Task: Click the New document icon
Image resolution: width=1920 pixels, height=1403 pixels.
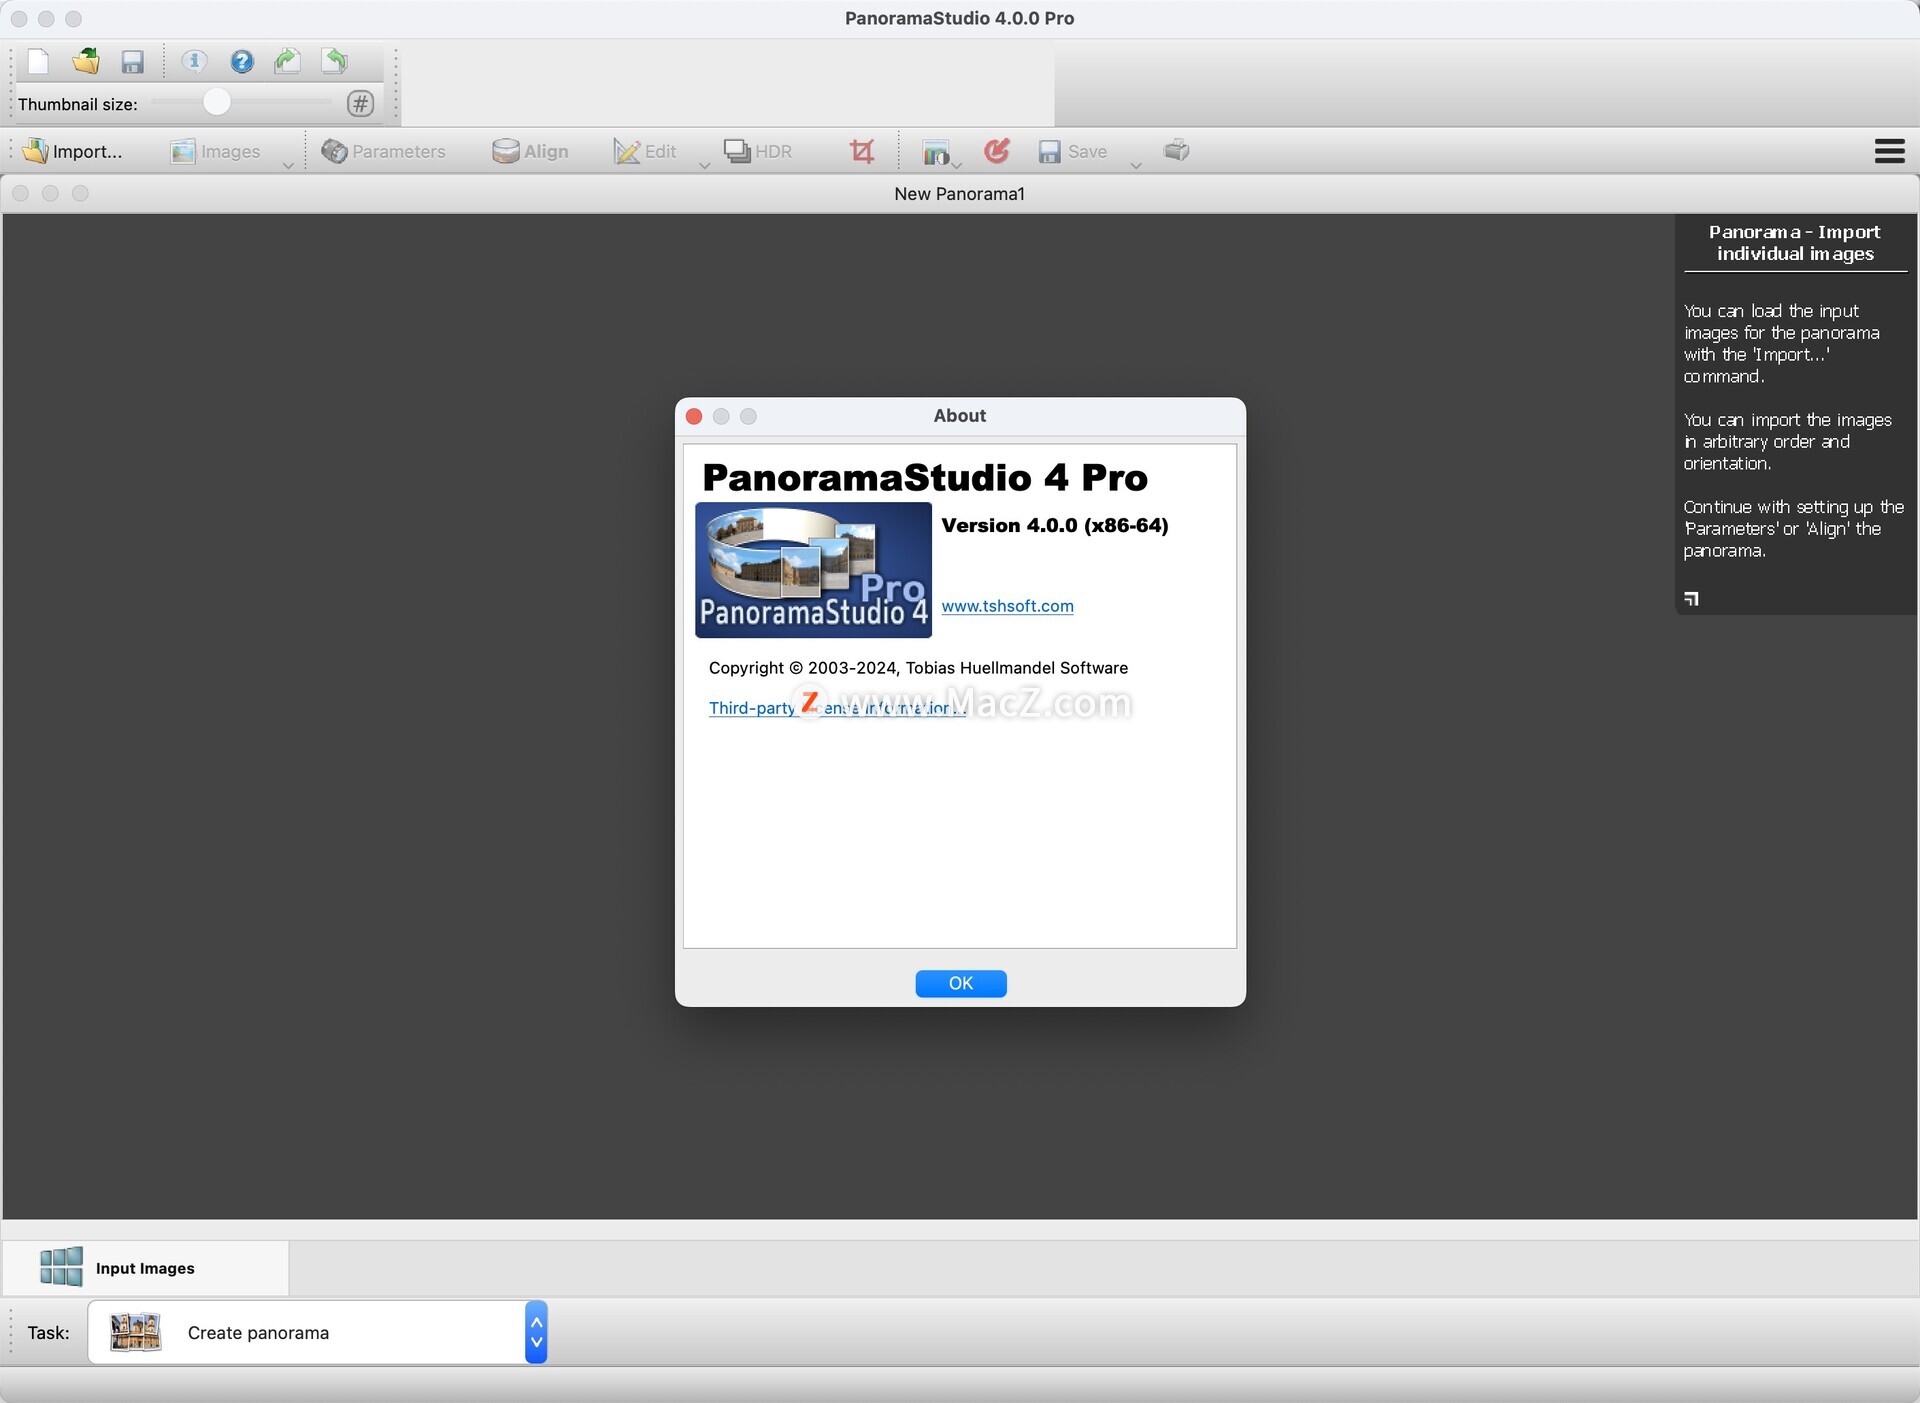Action: click(x=38, y=62)
